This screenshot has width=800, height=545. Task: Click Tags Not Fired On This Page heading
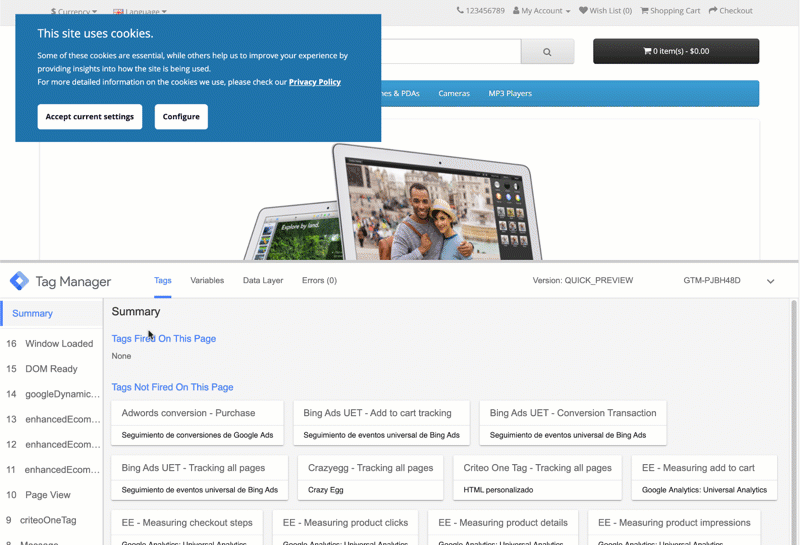coord(172,387)
